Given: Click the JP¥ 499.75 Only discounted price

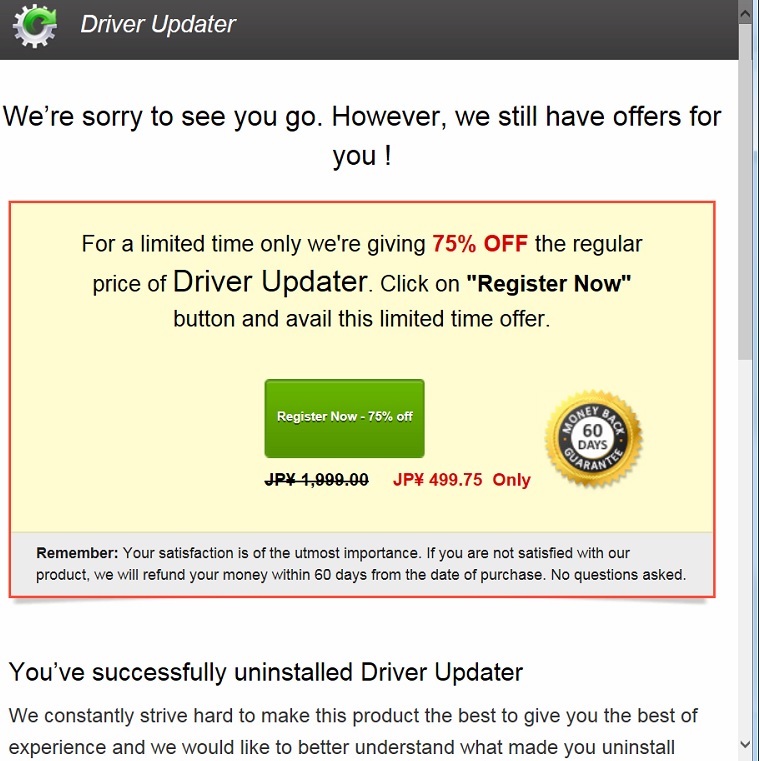Looking at the screenshot, I should coord(462,480).
